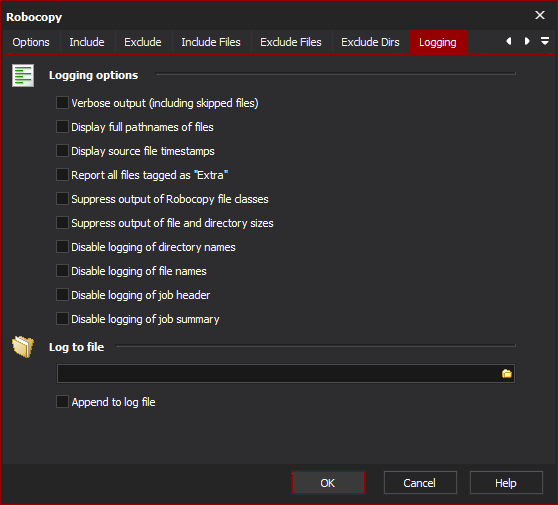Click the OK button
This screenshot has height=505, width=558.
328,483
